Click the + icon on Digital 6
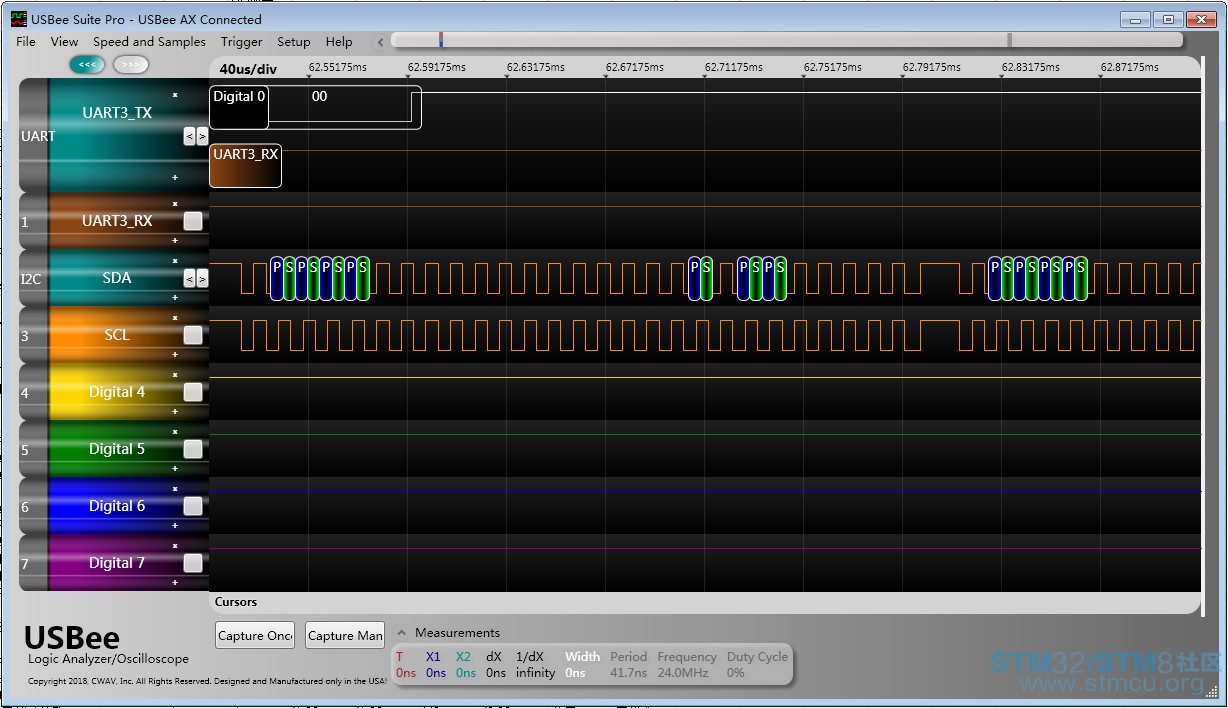The width and height of the screenshot is (1228, 708). [175, 525]
